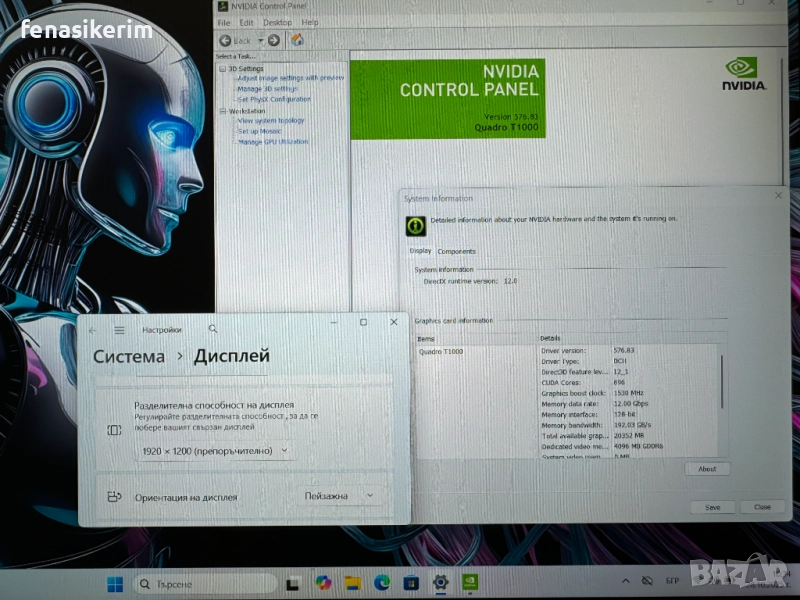Click the NVIDIA logo in the control panel

tap(744, 74)
